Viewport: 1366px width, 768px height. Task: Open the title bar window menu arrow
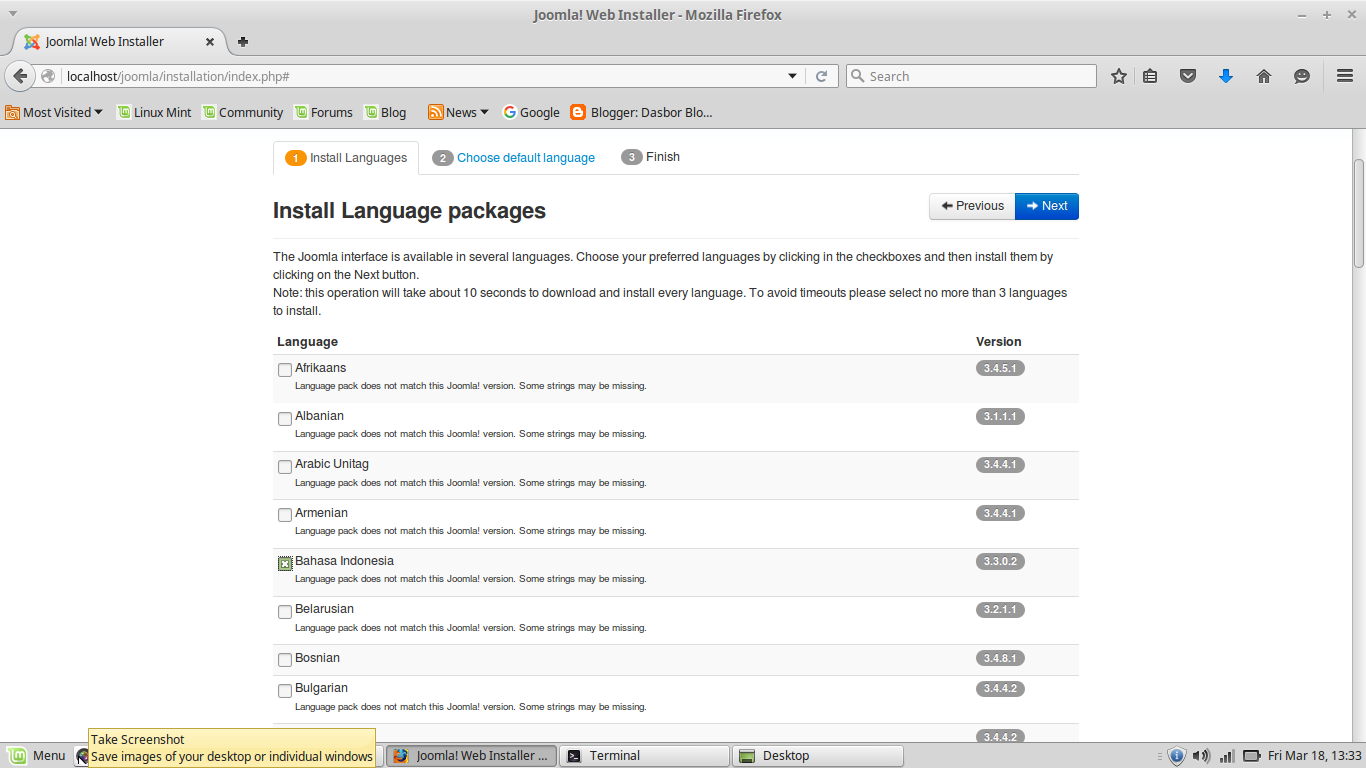pyautogui.click(x=12, y=14)
